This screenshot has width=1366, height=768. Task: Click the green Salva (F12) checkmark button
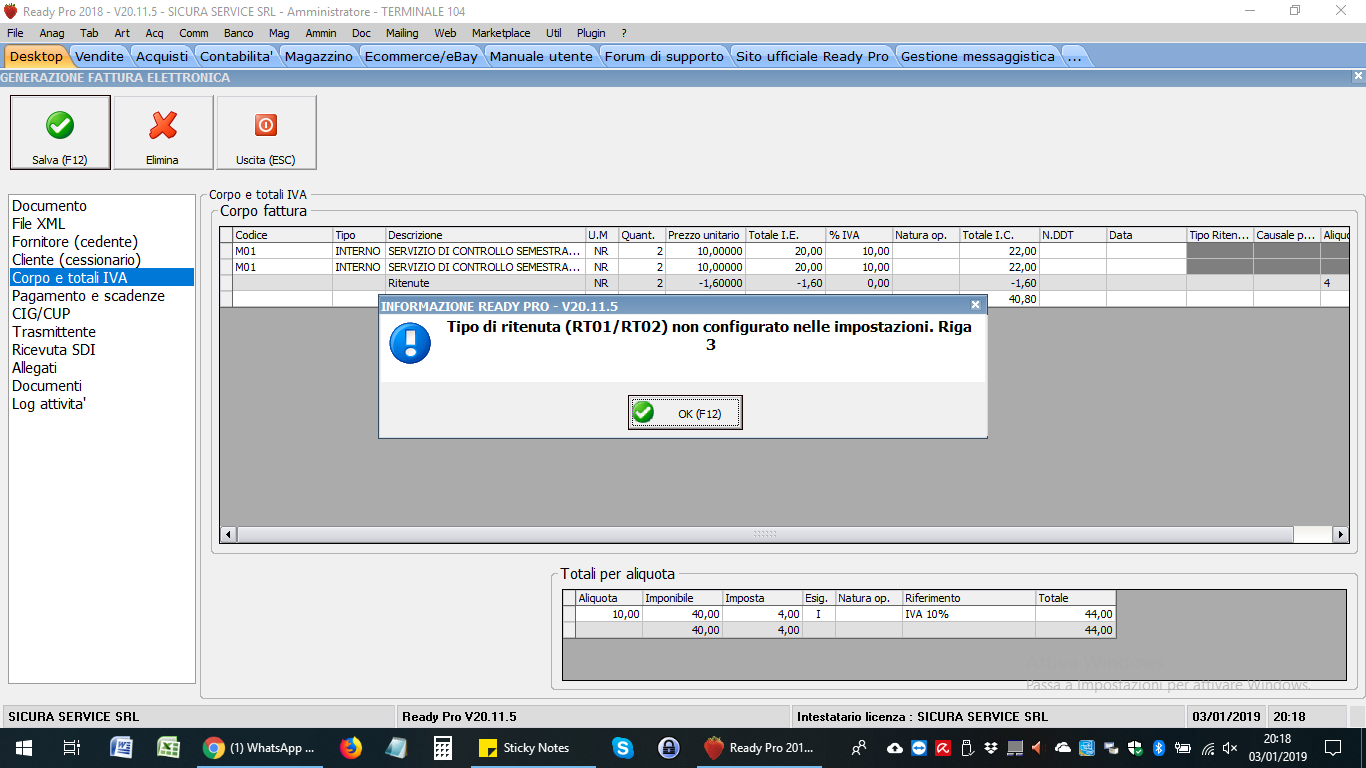point(60,133)
